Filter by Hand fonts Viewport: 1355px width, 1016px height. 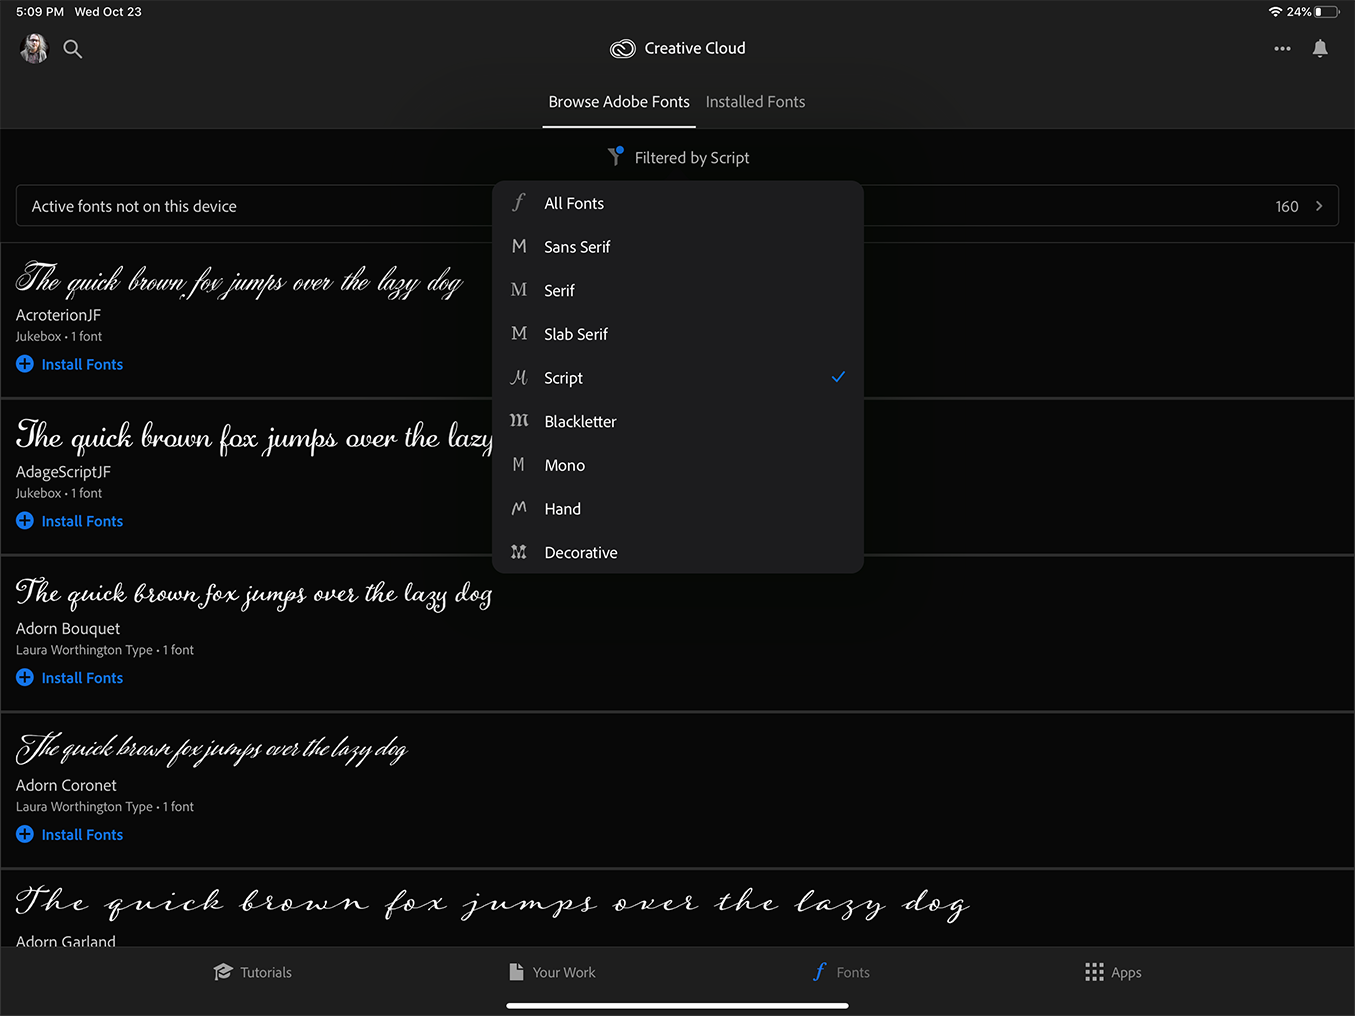678,509
